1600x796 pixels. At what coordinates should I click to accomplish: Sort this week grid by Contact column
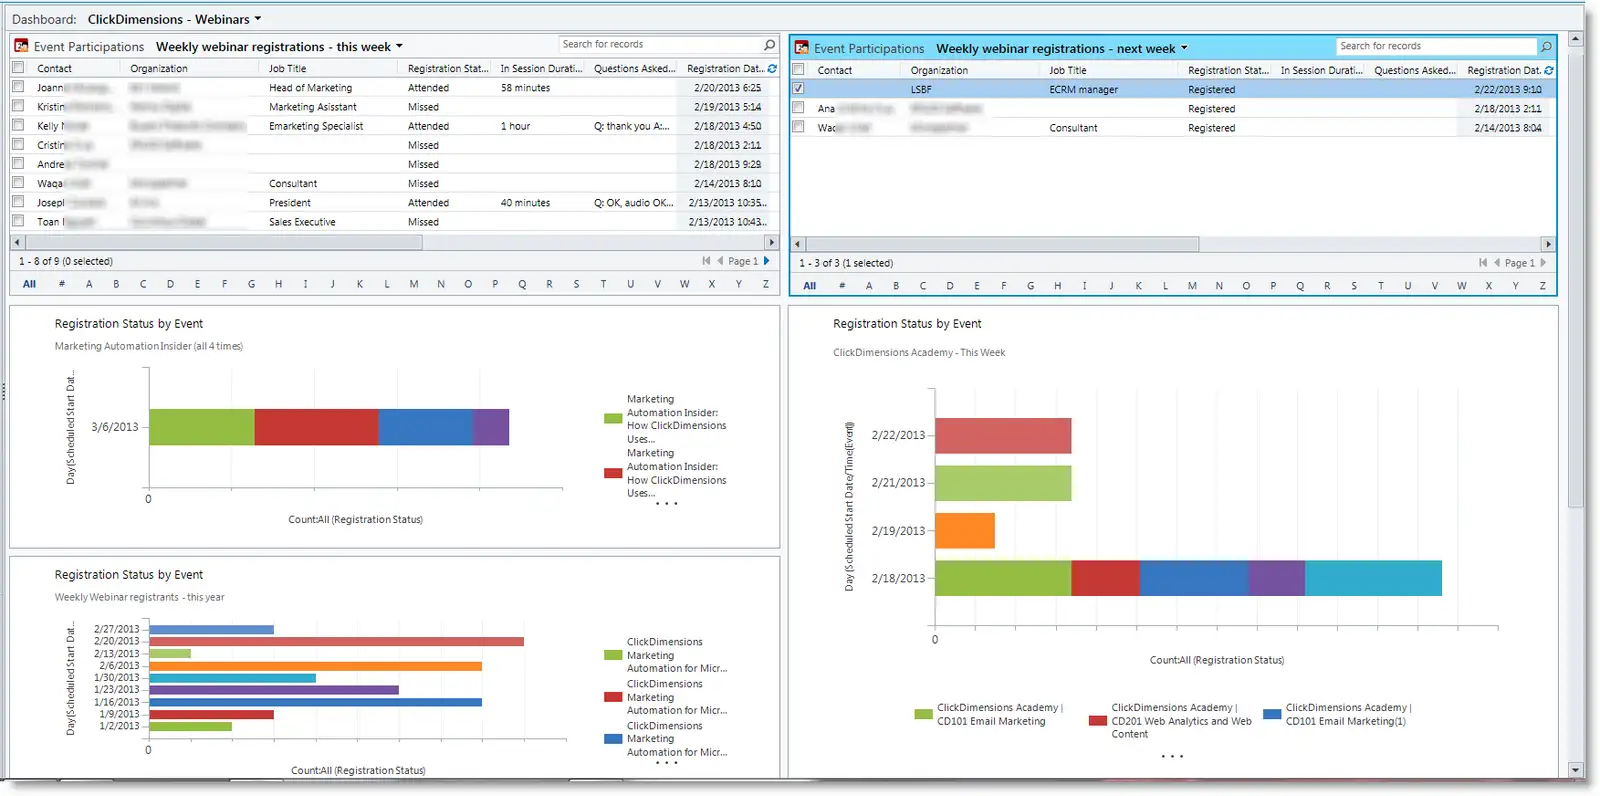(55, 69)
